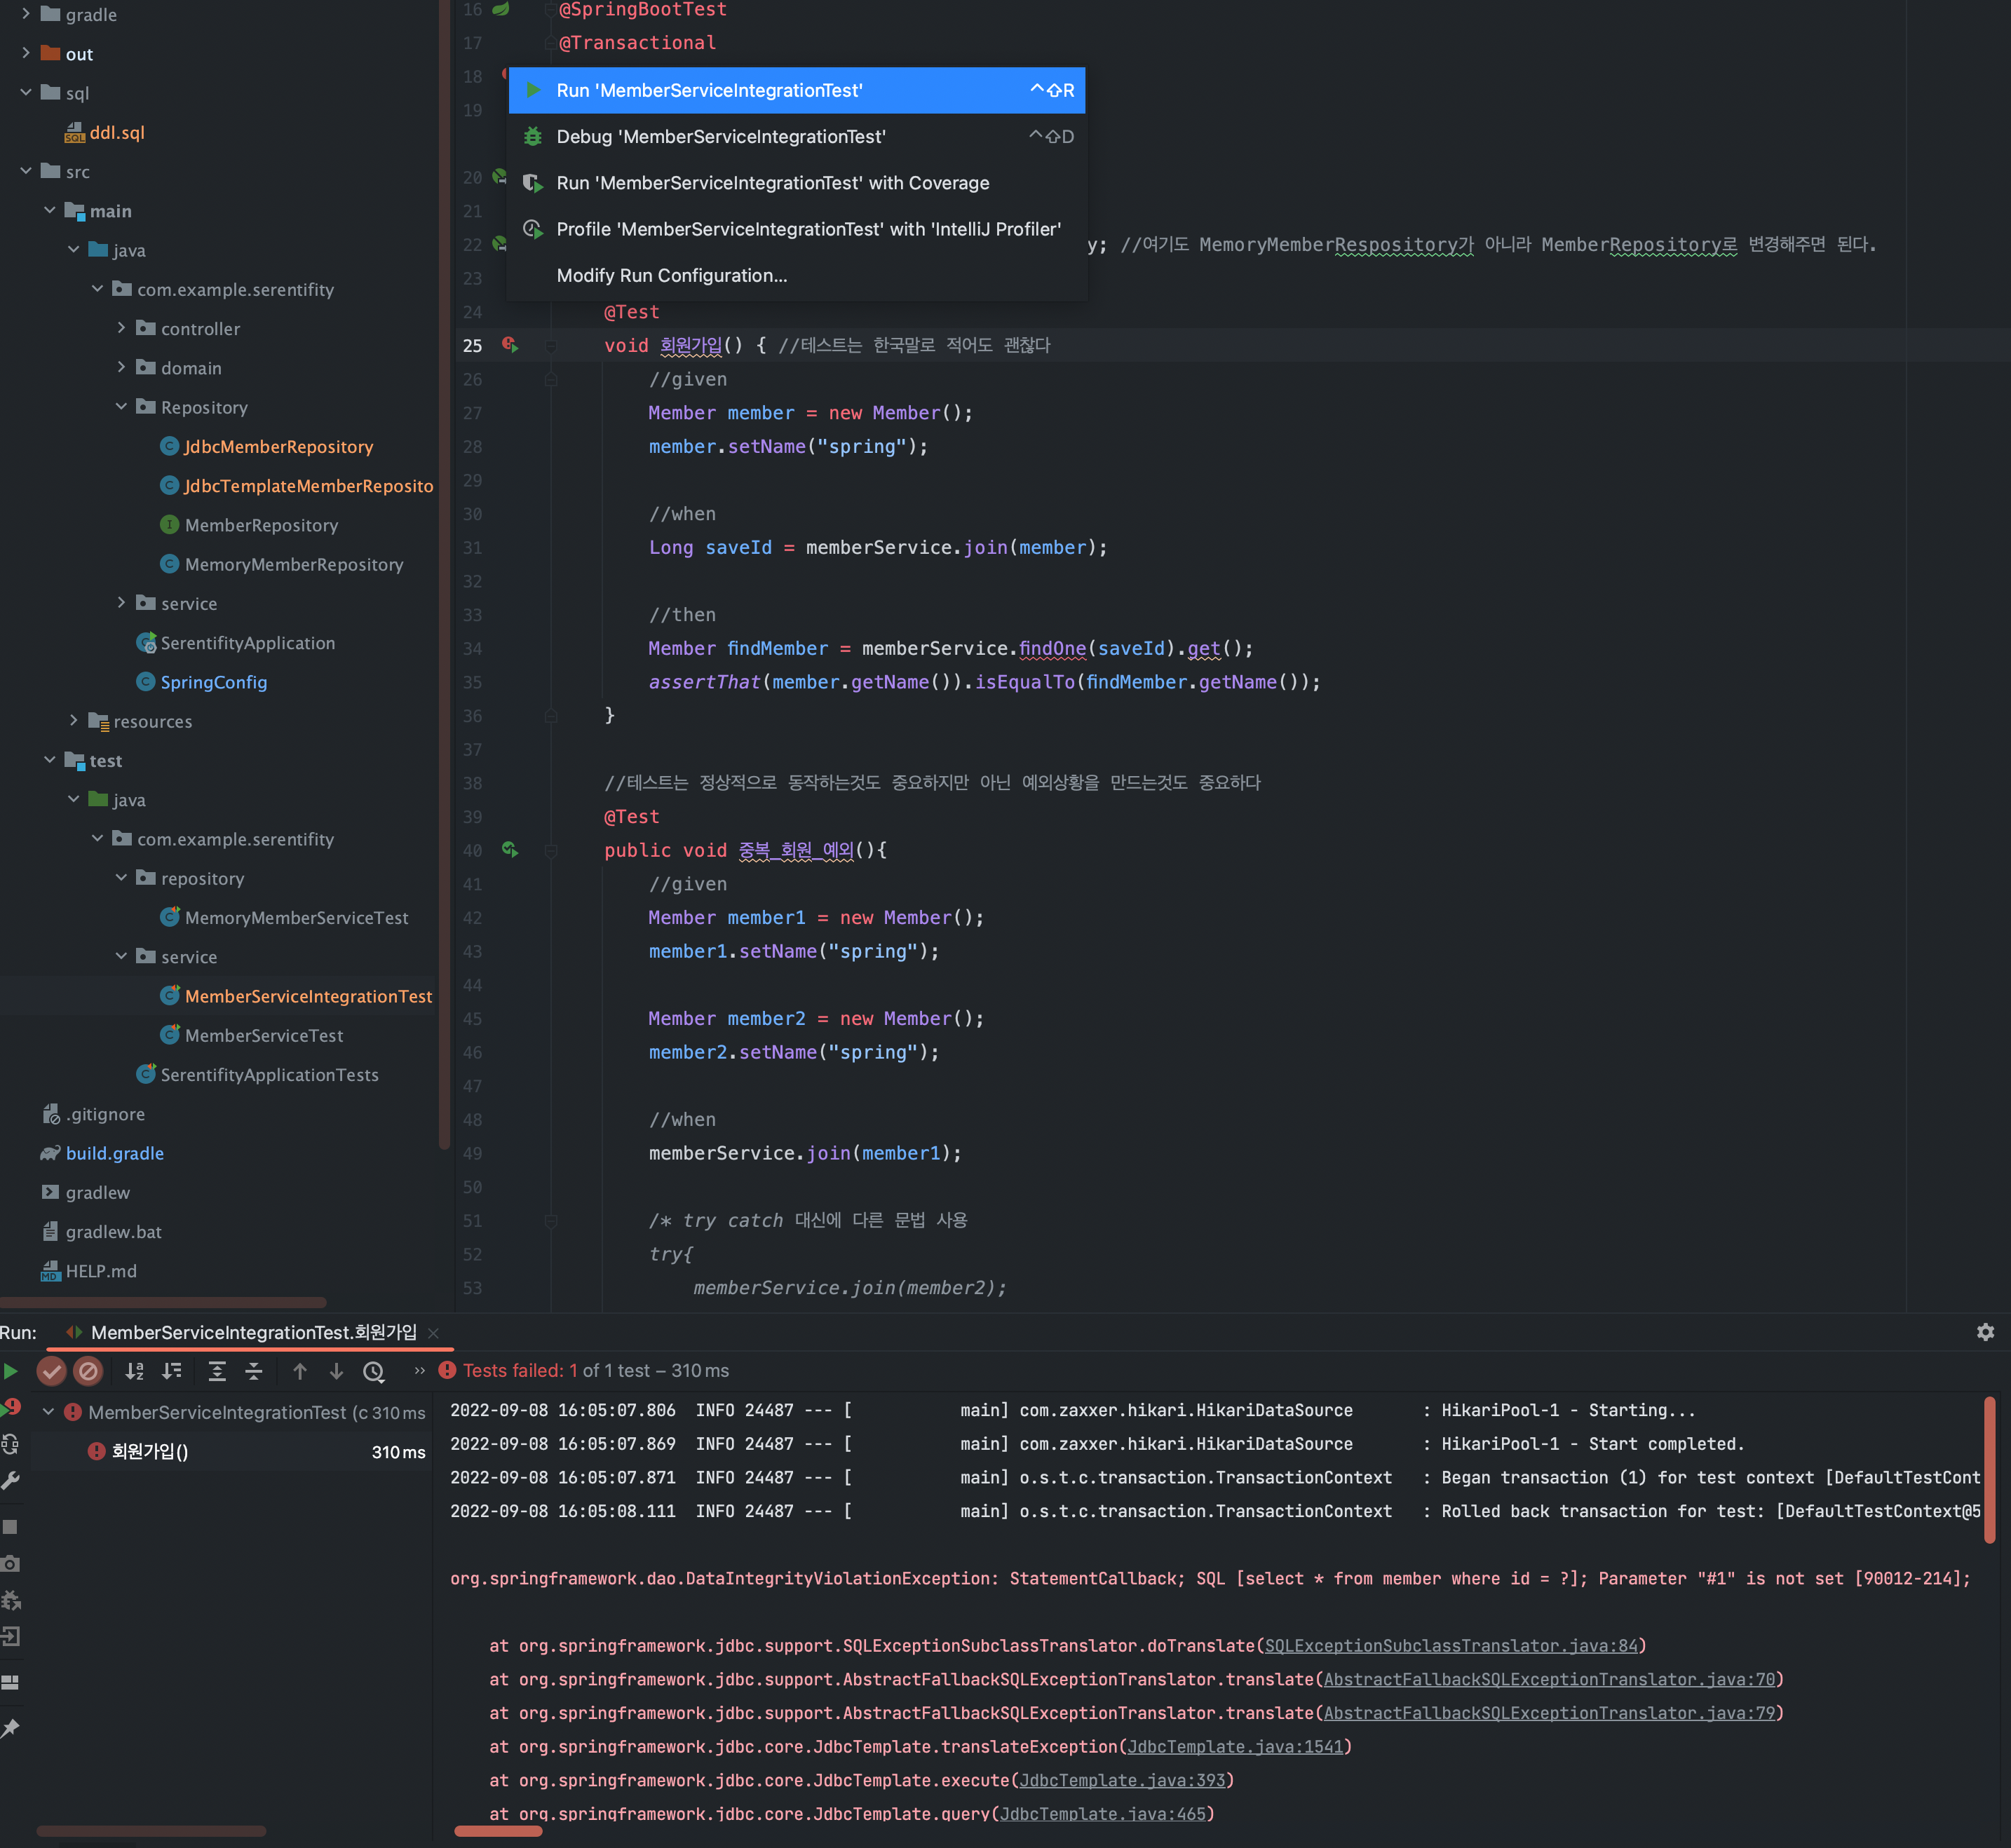The height and width of the screenshot is (1848, 2011).
Task: Collapse MemberServiceIntegrationTest result node
Action: pyautogui.click(x=48, y=1412)
